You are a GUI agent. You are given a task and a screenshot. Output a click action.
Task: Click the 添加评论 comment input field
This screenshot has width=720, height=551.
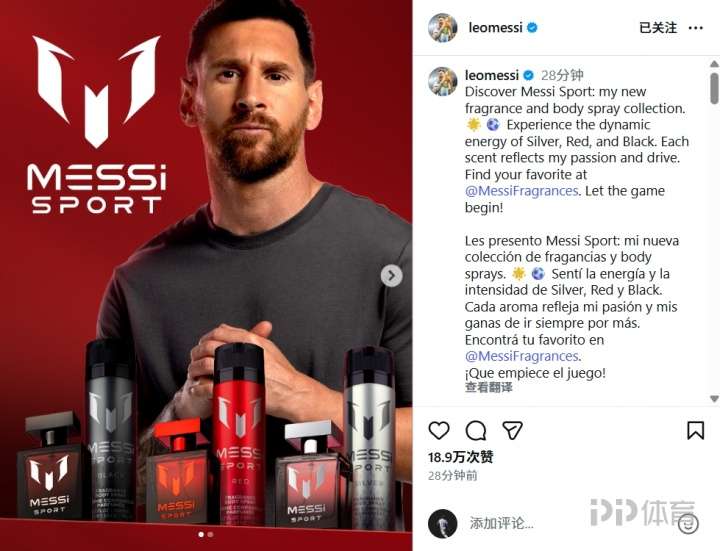tap(569, 523)
